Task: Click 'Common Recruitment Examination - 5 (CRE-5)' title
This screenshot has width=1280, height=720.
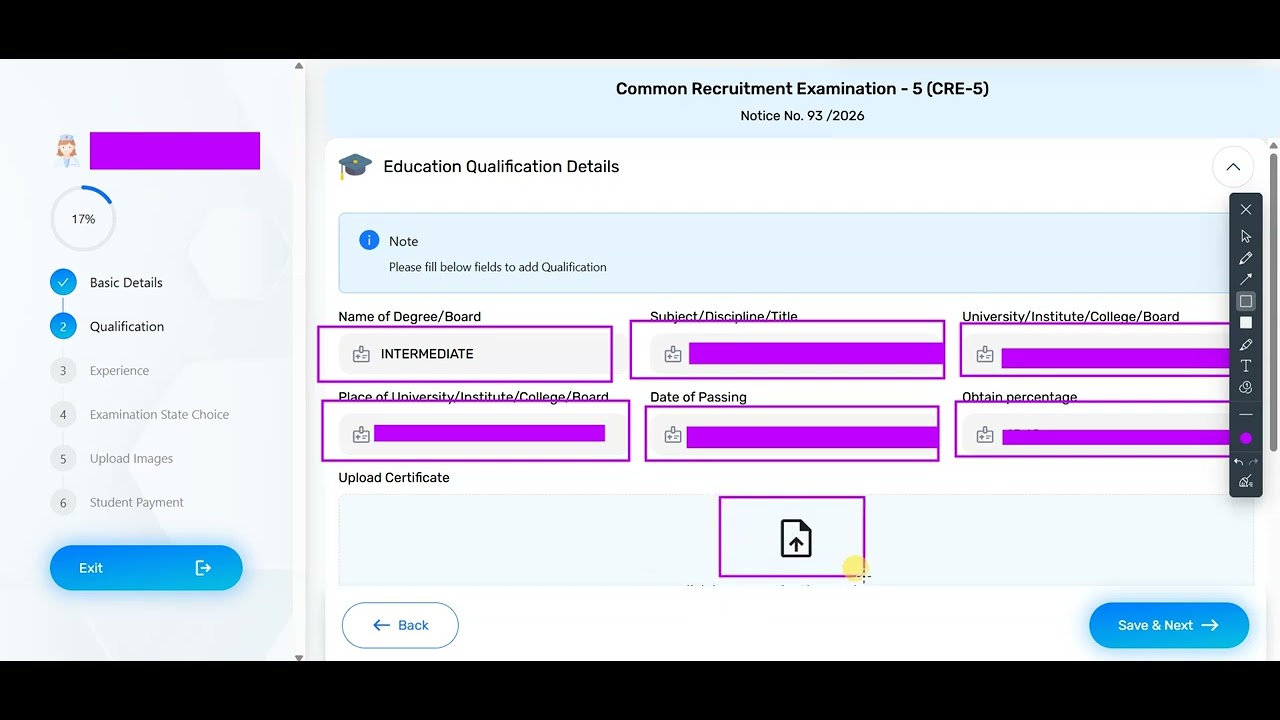Action: pos(802,88)
